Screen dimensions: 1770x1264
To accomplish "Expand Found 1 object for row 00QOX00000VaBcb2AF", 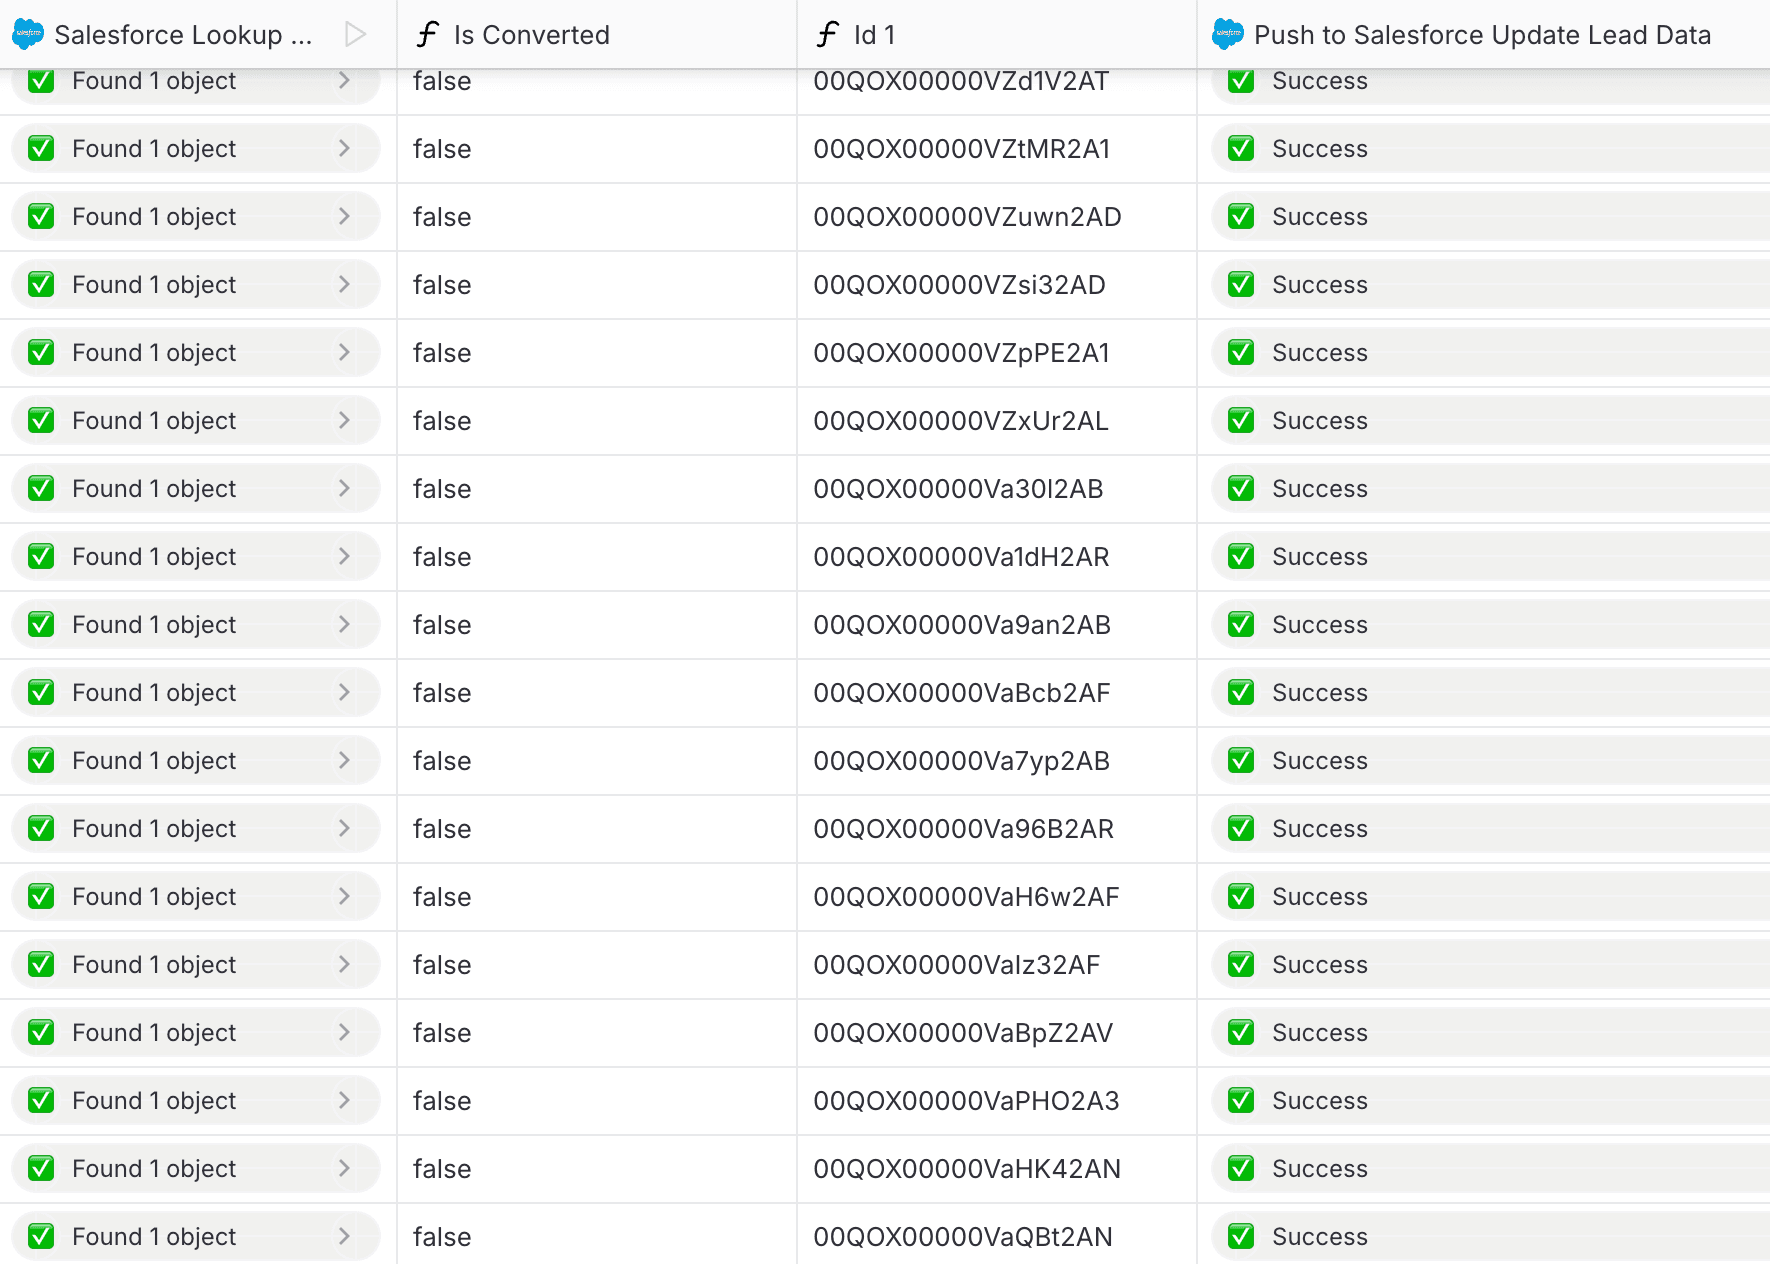I will click(344, 693).
